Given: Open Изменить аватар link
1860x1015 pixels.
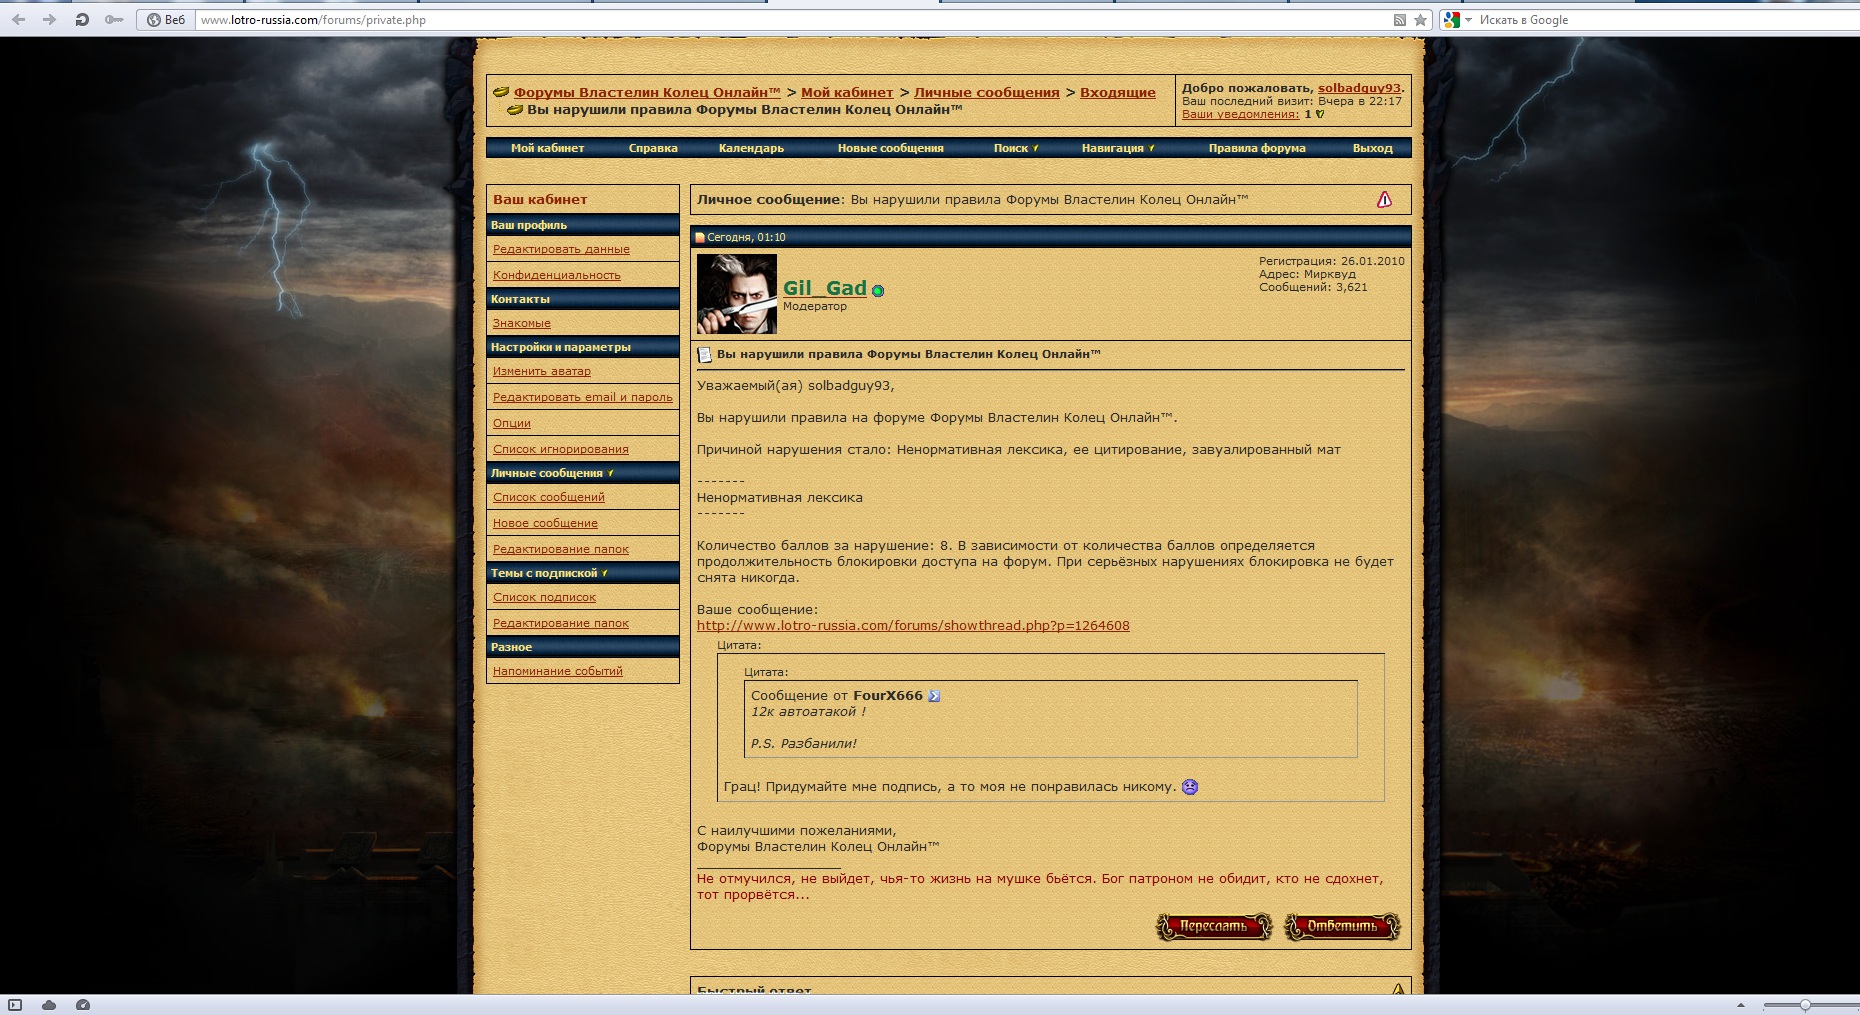Looking at the screenshot, I should (542, 371).
